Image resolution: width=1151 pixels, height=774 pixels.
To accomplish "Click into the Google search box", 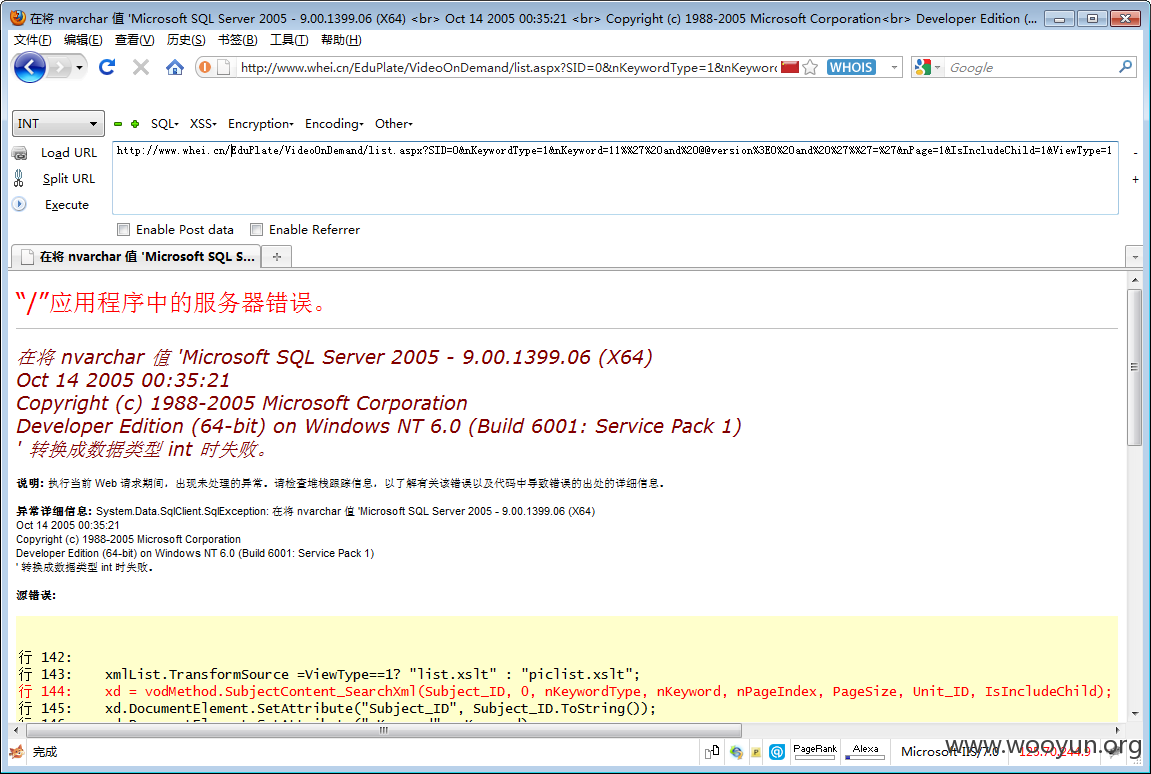I will point(1030,68).
